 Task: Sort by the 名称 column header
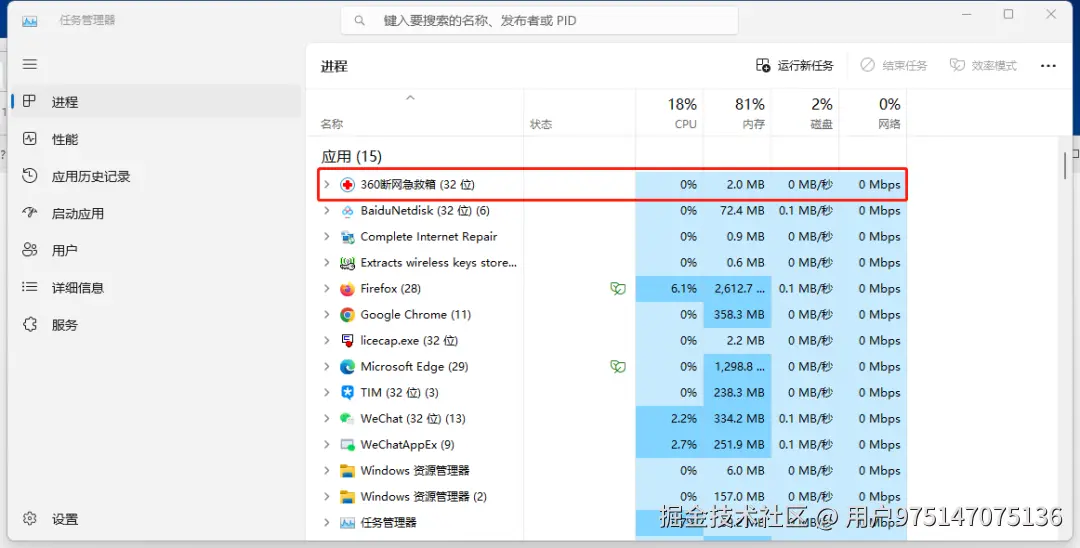[415, 113]
